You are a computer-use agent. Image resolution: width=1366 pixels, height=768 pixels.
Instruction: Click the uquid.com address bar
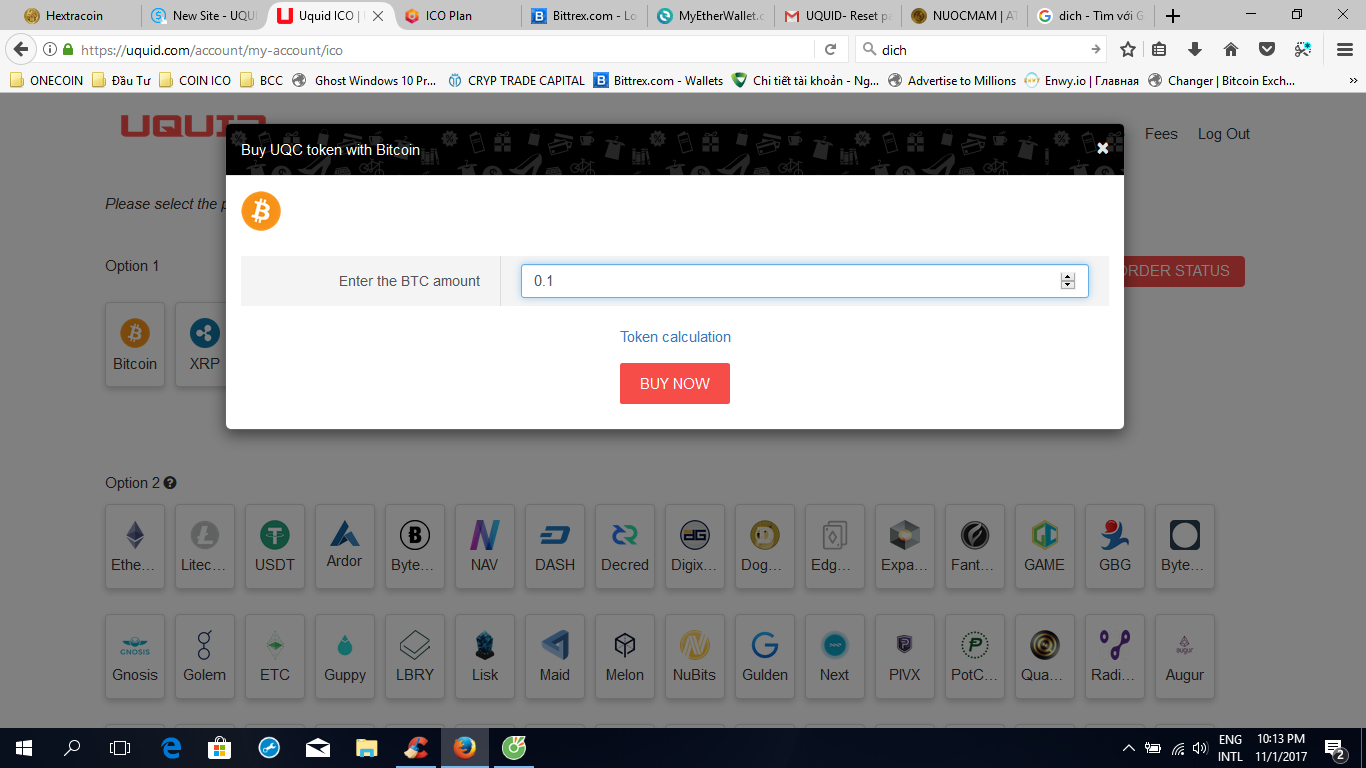click(x=445, y=50)
